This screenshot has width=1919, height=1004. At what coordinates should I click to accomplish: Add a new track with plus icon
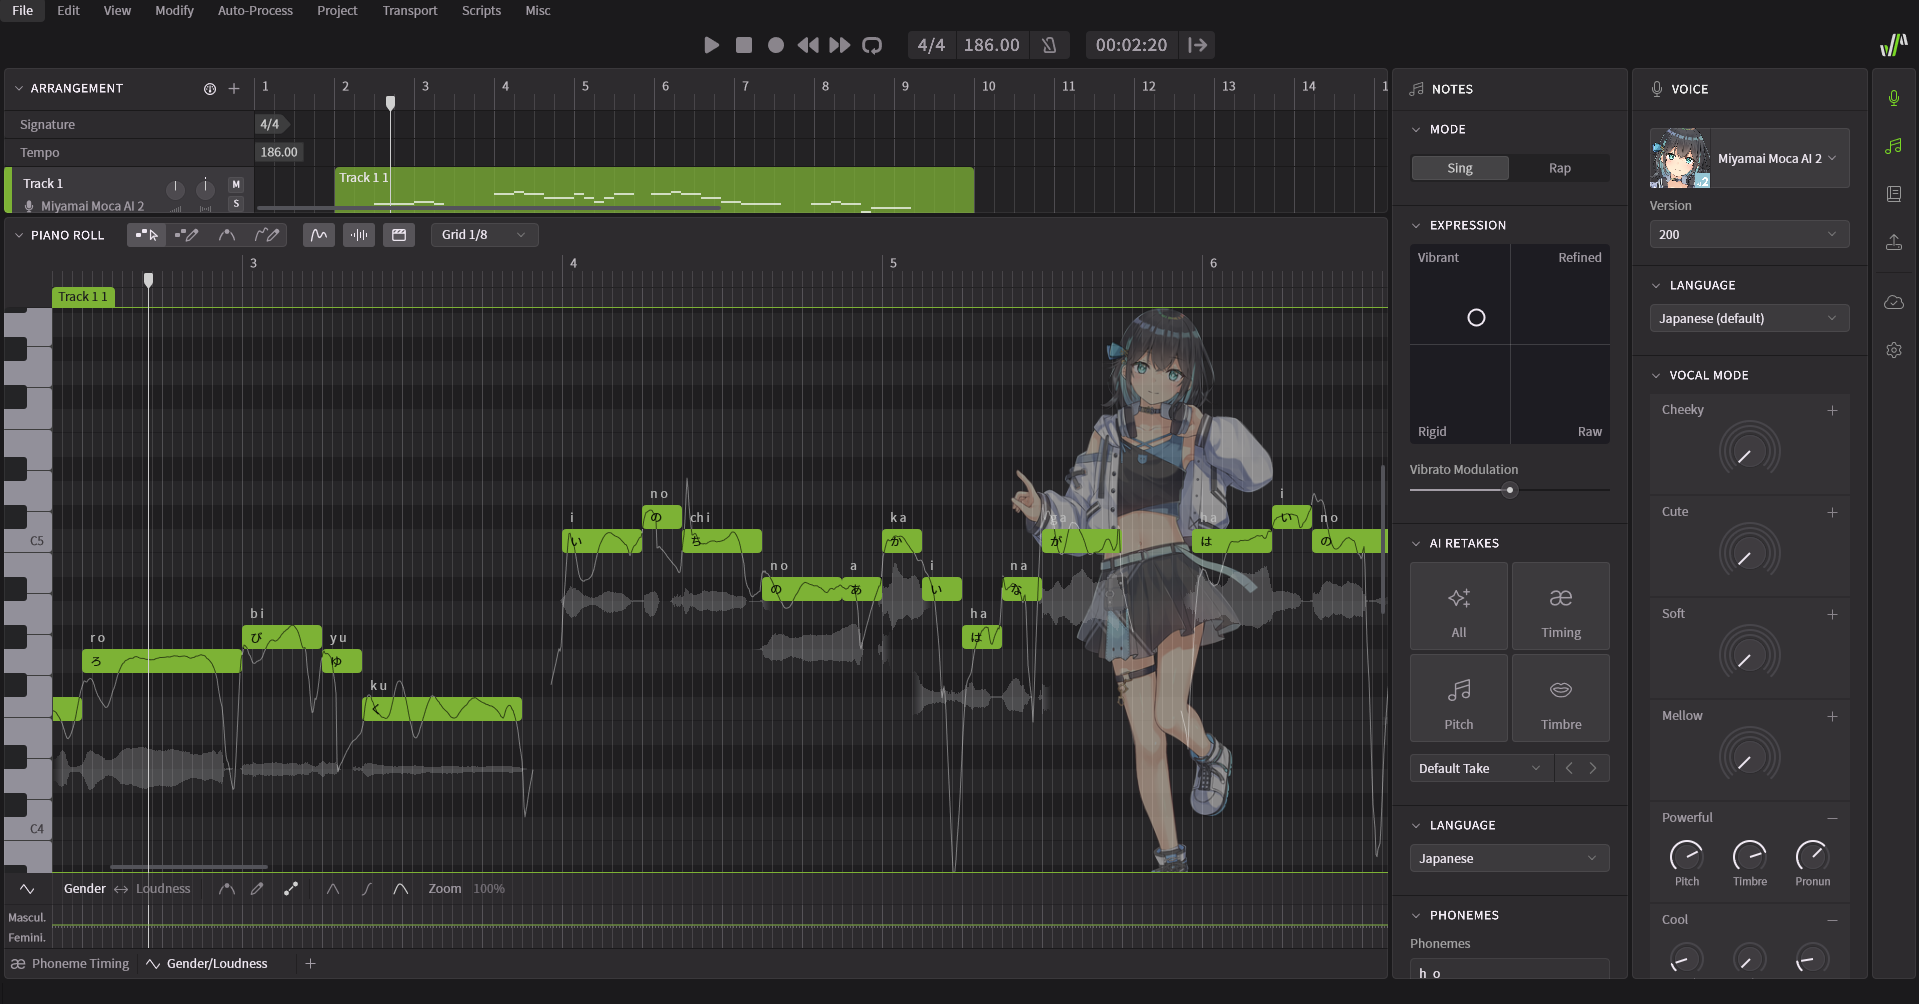[234, 89]
